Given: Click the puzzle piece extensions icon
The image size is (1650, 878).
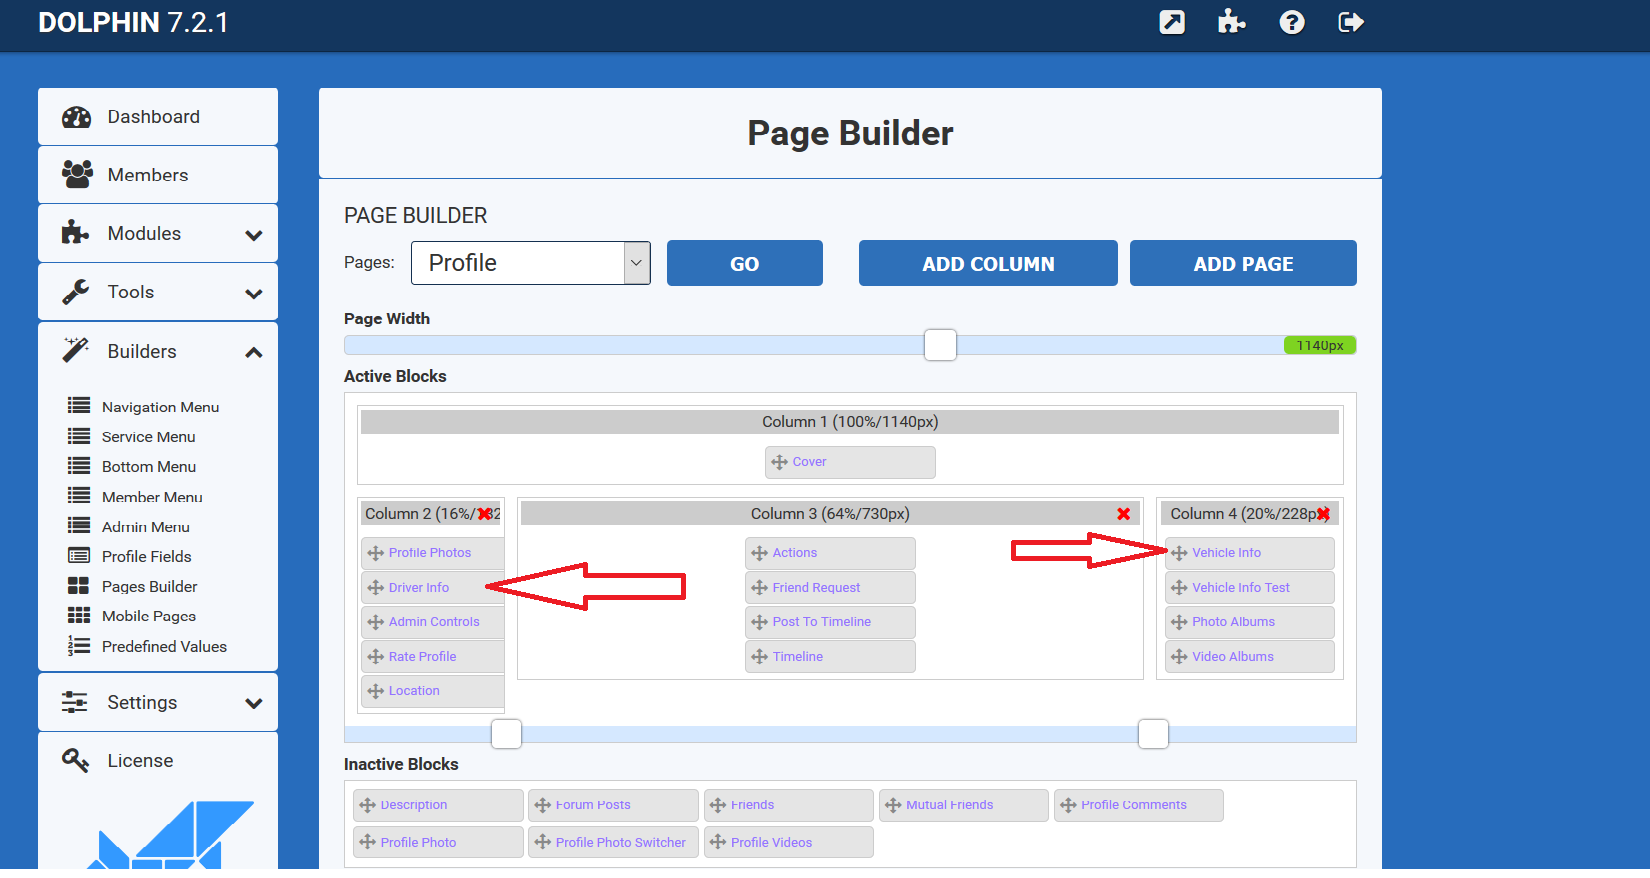Looking at the screenshot, I should (x=1231, y=22).
